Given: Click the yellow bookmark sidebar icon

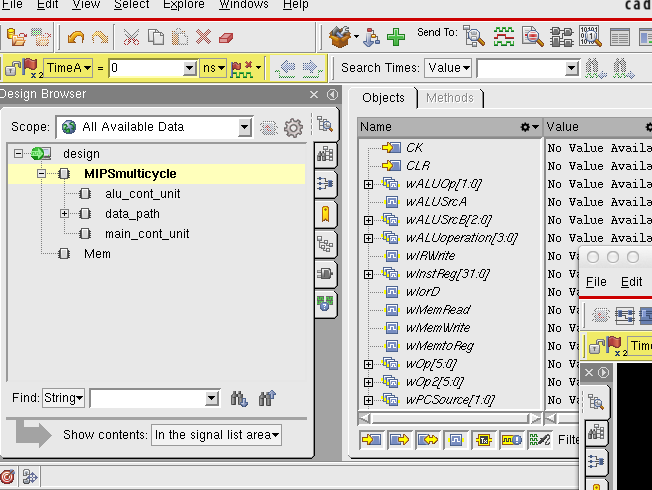Looking at the screenshot, I should pos(325,213).
